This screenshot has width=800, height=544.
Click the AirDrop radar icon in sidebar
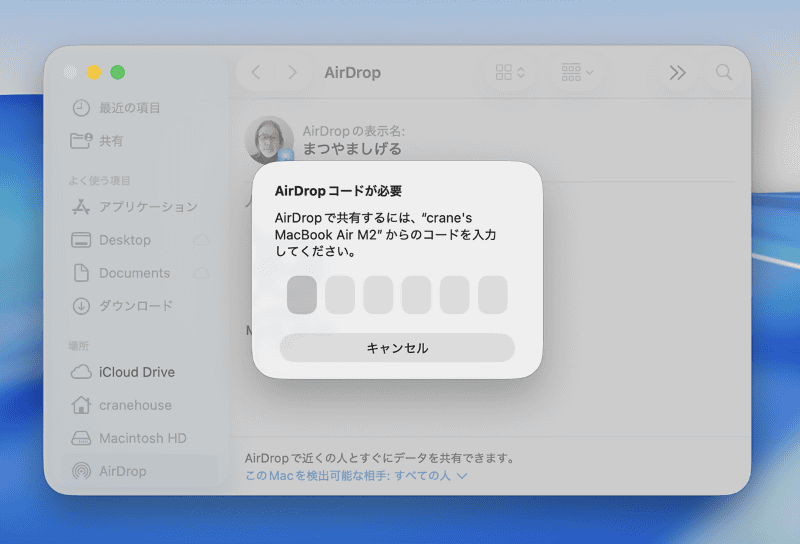[x=81, y=471]
